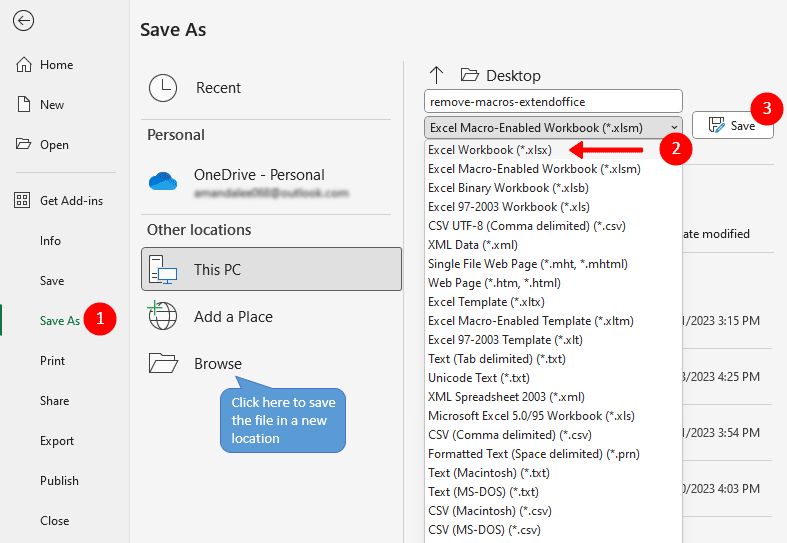Choose Excel 97-2003 Workbook (*.xls)
Image resolution: width=787 pixels, height=543 pixels.
553,207
